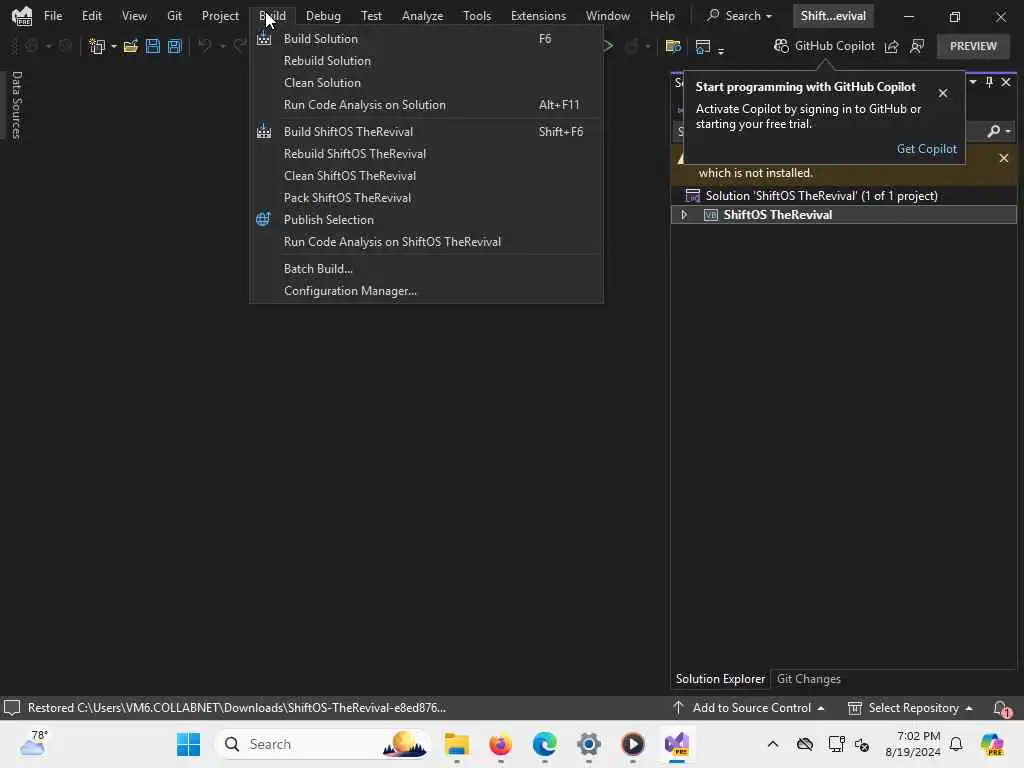Image resolution: width=1024 pixels, height=768 pixels.
Task: Close the Solution Explorer panel
Action: click(1006, 82)
